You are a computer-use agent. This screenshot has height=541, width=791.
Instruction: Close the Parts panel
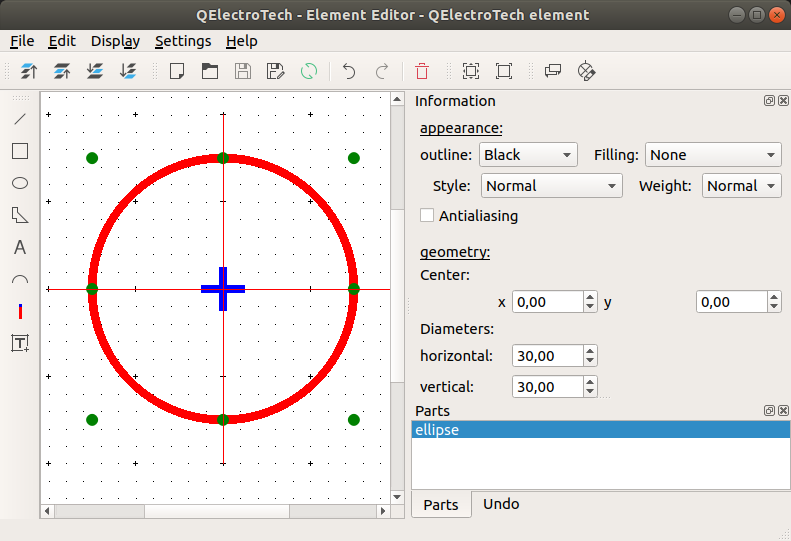783,410
